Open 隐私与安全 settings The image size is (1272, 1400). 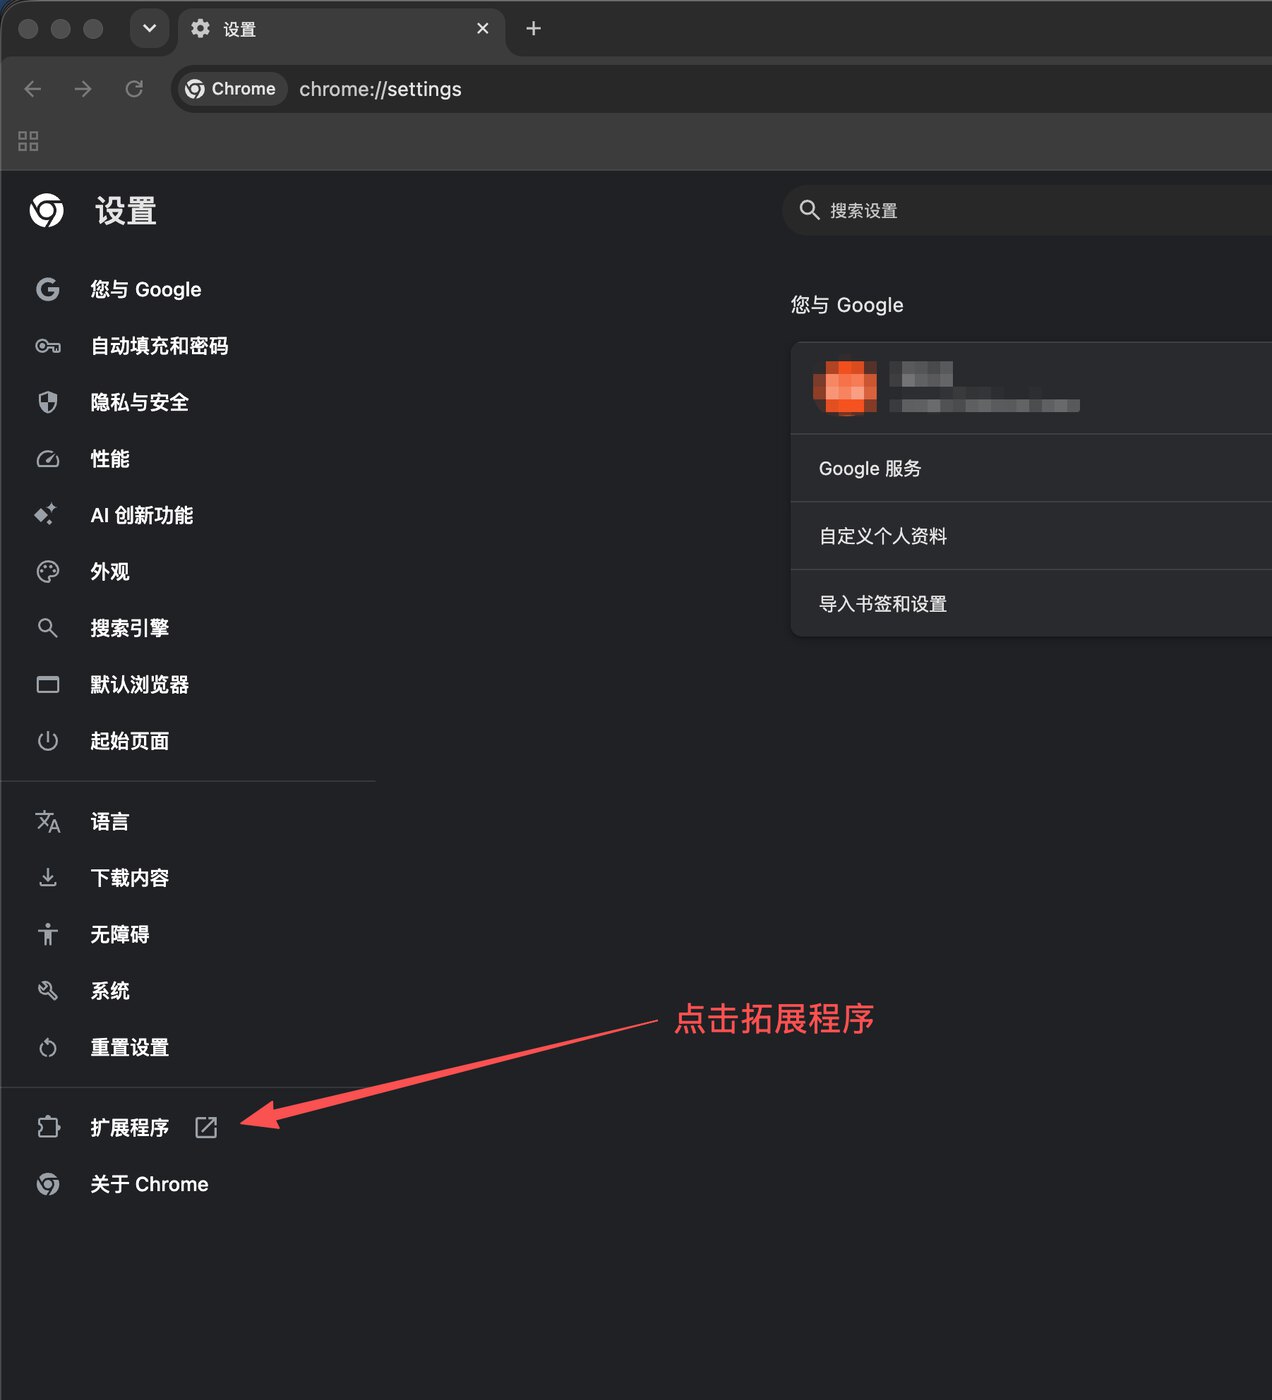[139, 402]
